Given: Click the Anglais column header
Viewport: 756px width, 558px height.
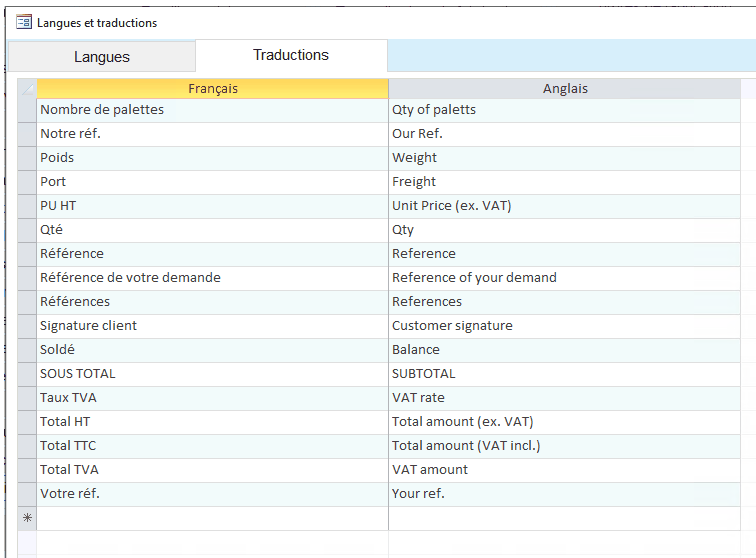Looking at the screenshot, I should coord(565,89).
